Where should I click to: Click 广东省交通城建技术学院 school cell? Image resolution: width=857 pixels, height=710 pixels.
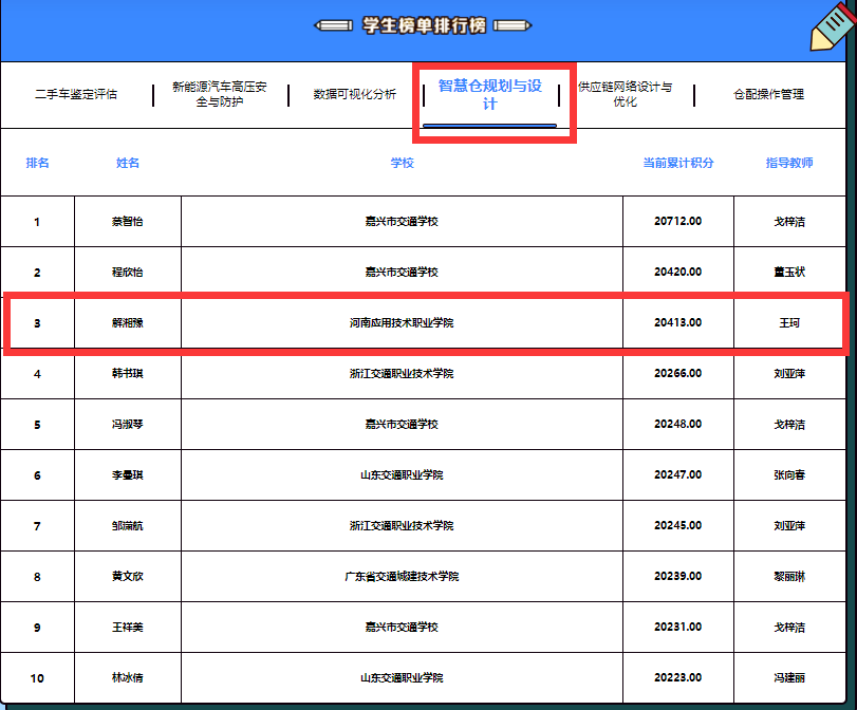[402, 577]
